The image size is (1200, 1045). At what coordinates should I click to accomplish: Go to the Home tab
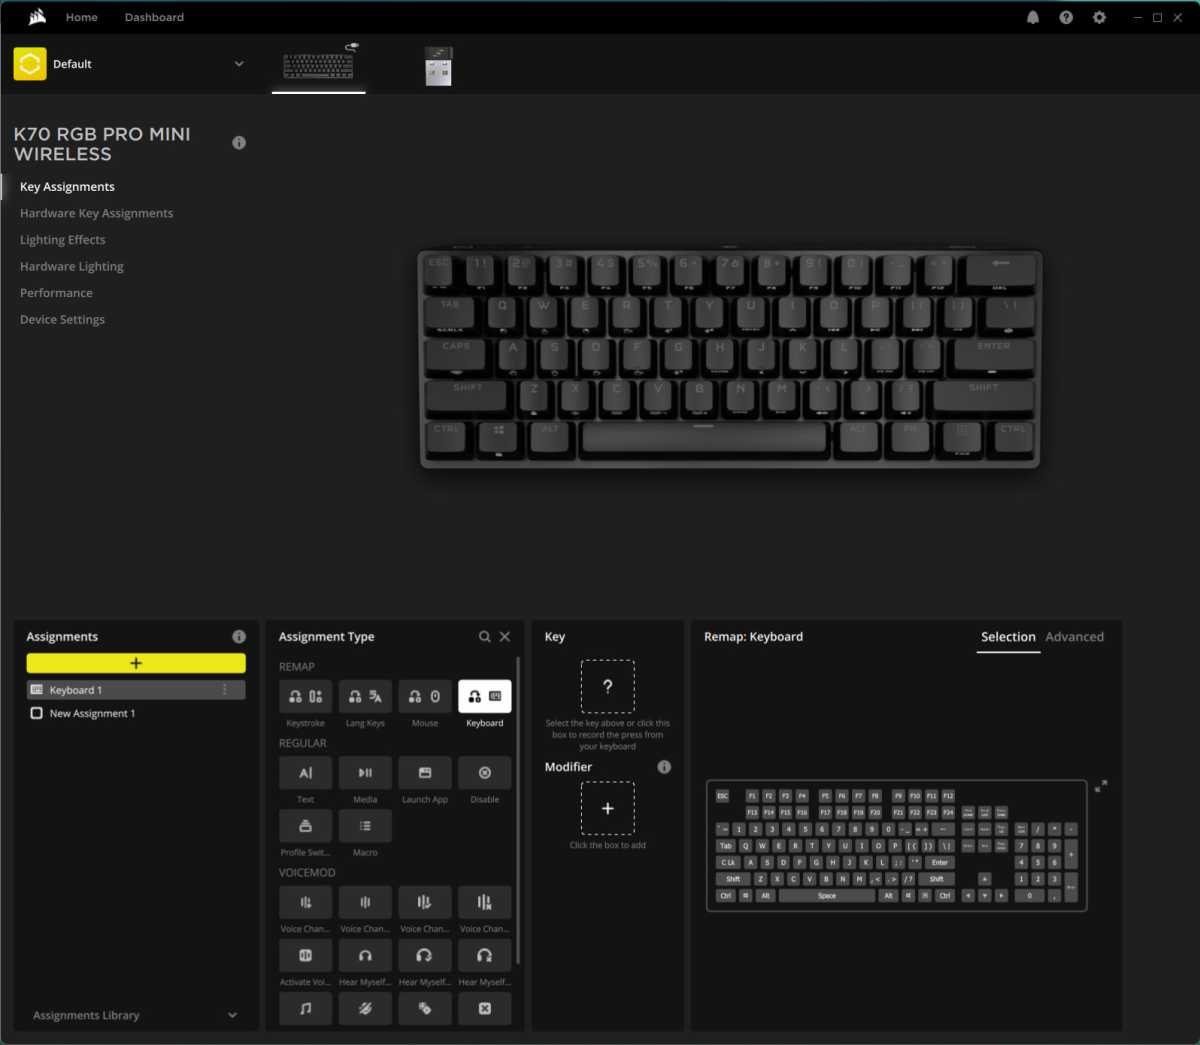[82, 17]
